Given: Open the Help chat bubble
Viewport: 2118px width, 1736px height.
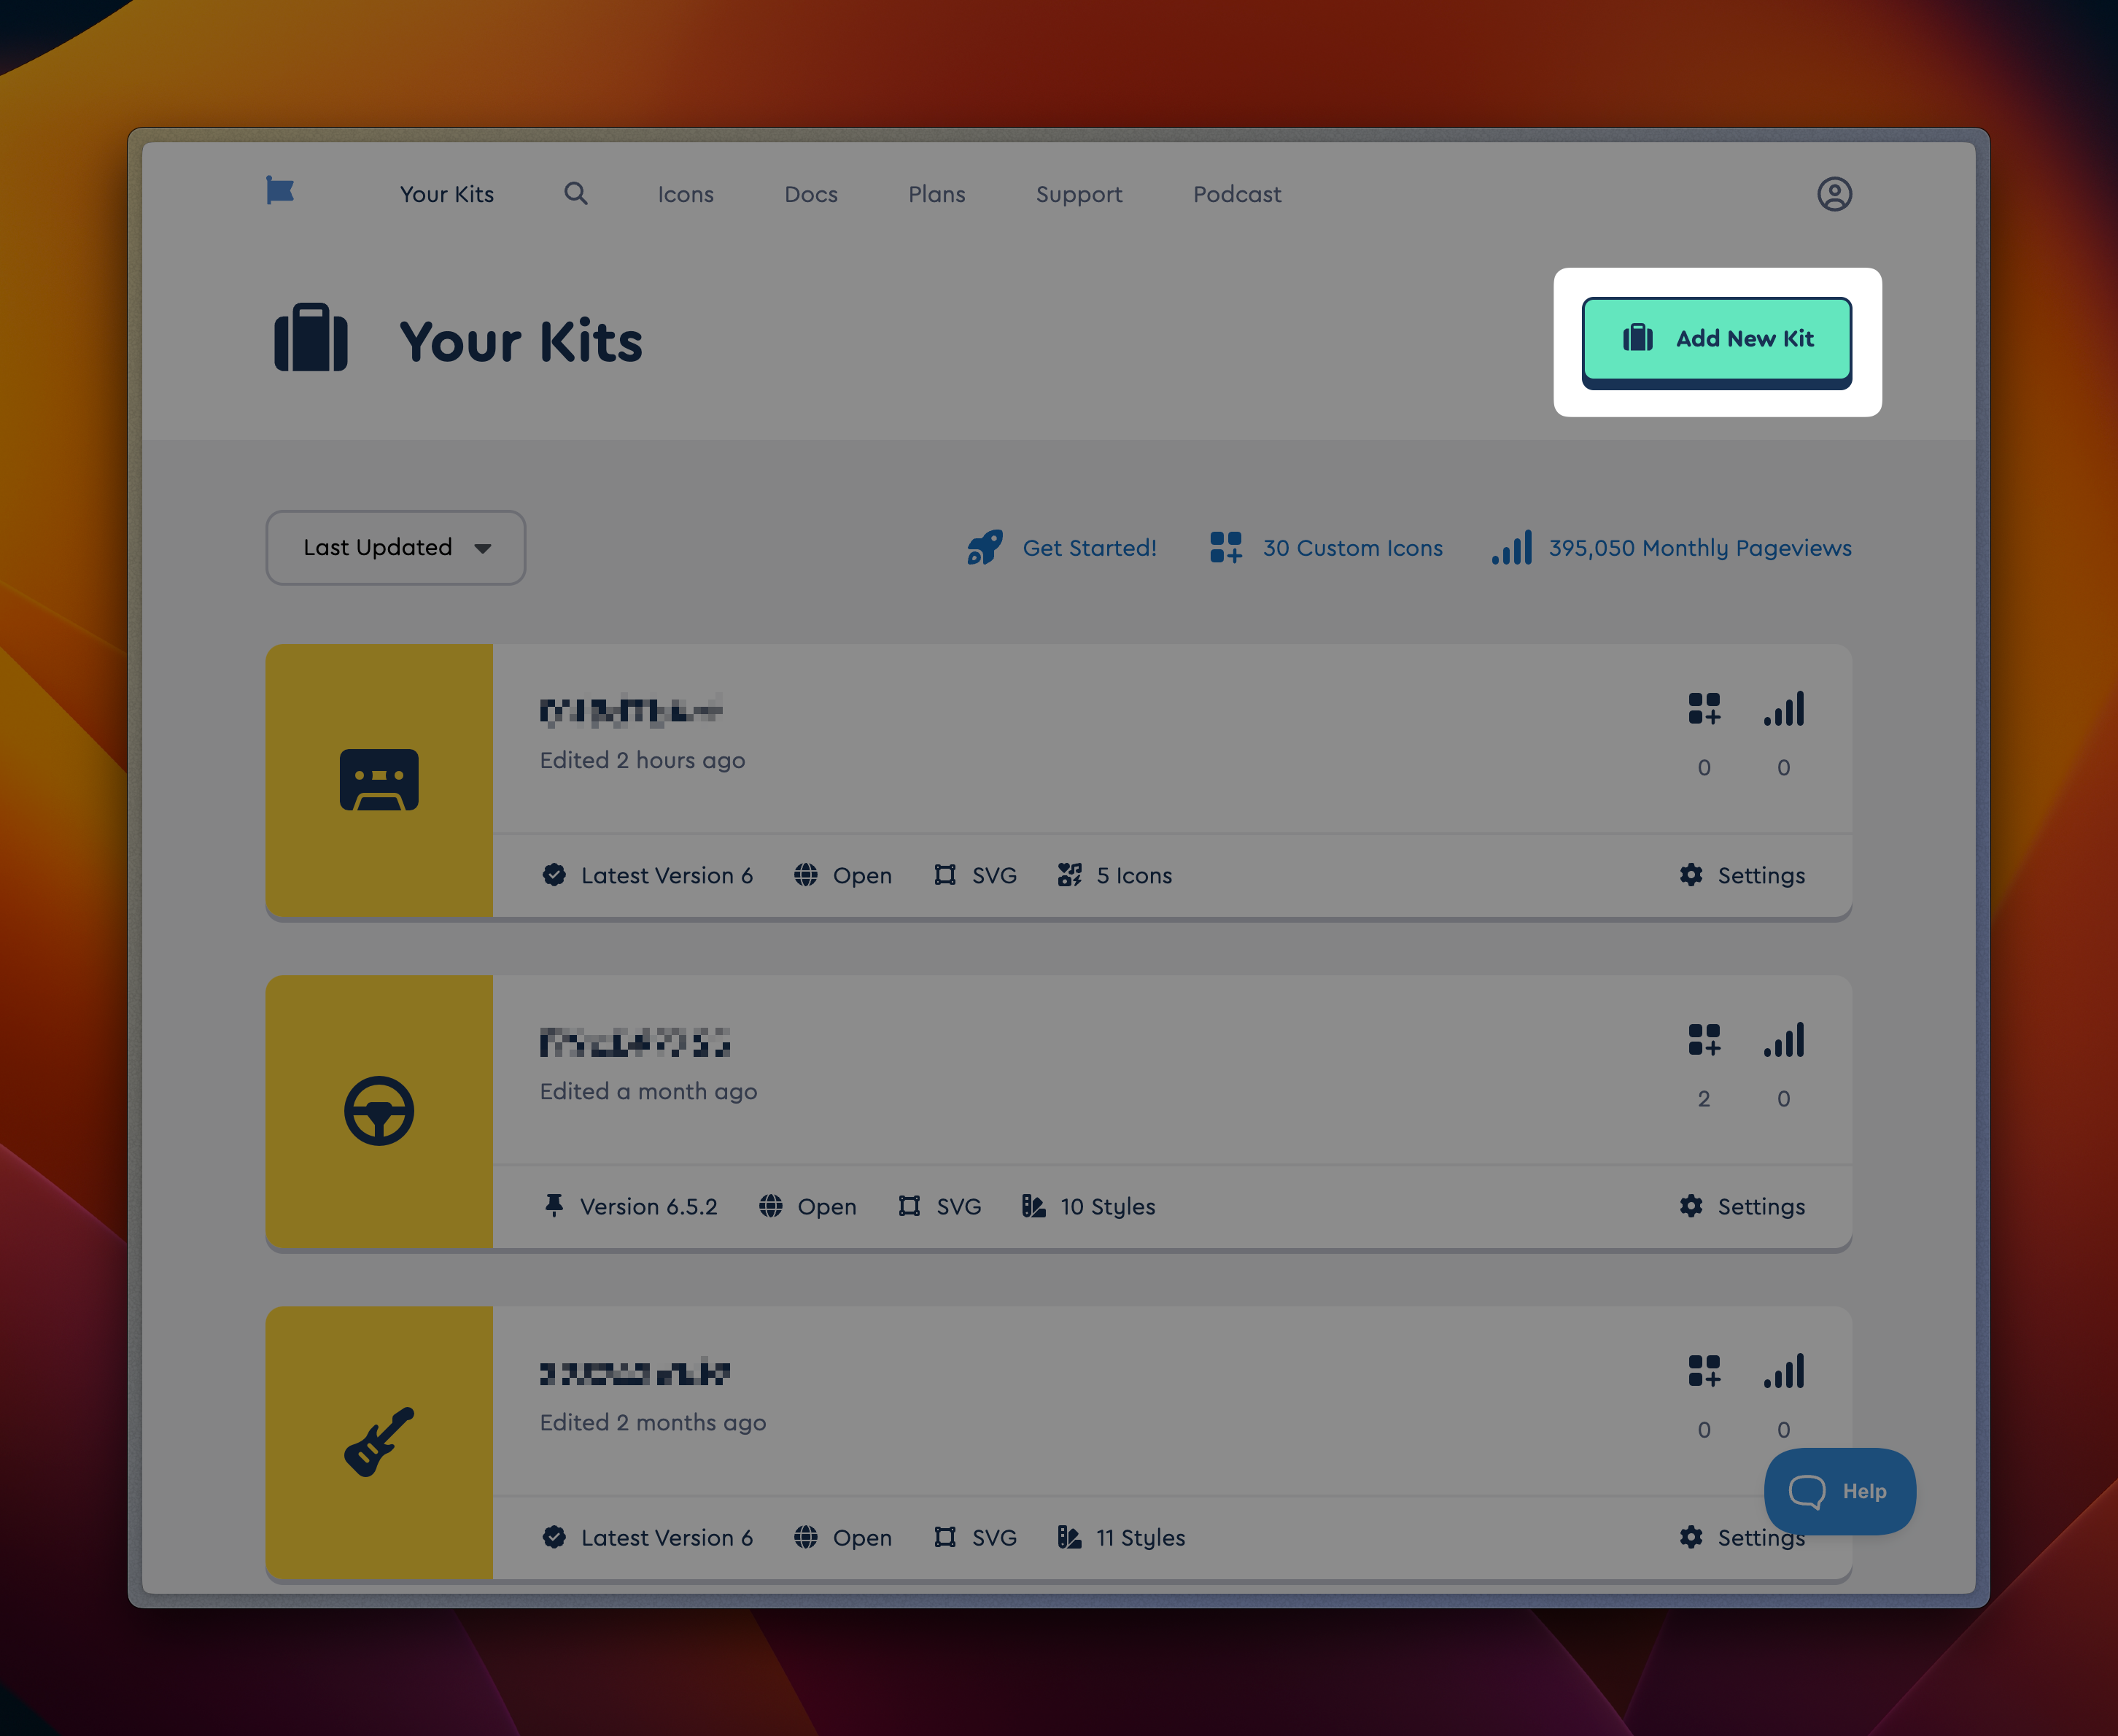Looking at the screenshot, I should (x=1839, y=1491).
